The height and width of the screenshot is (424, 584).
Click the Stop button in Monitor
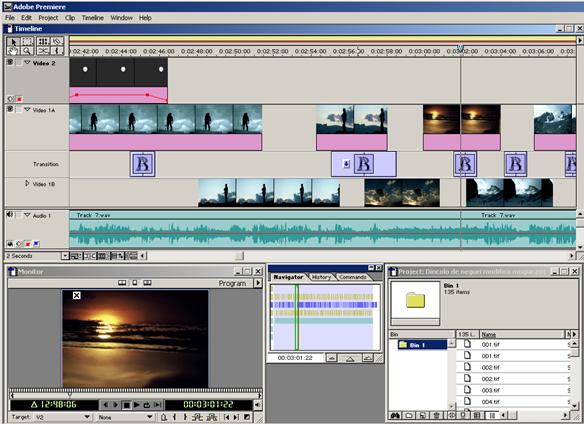(x=126, y=405)
